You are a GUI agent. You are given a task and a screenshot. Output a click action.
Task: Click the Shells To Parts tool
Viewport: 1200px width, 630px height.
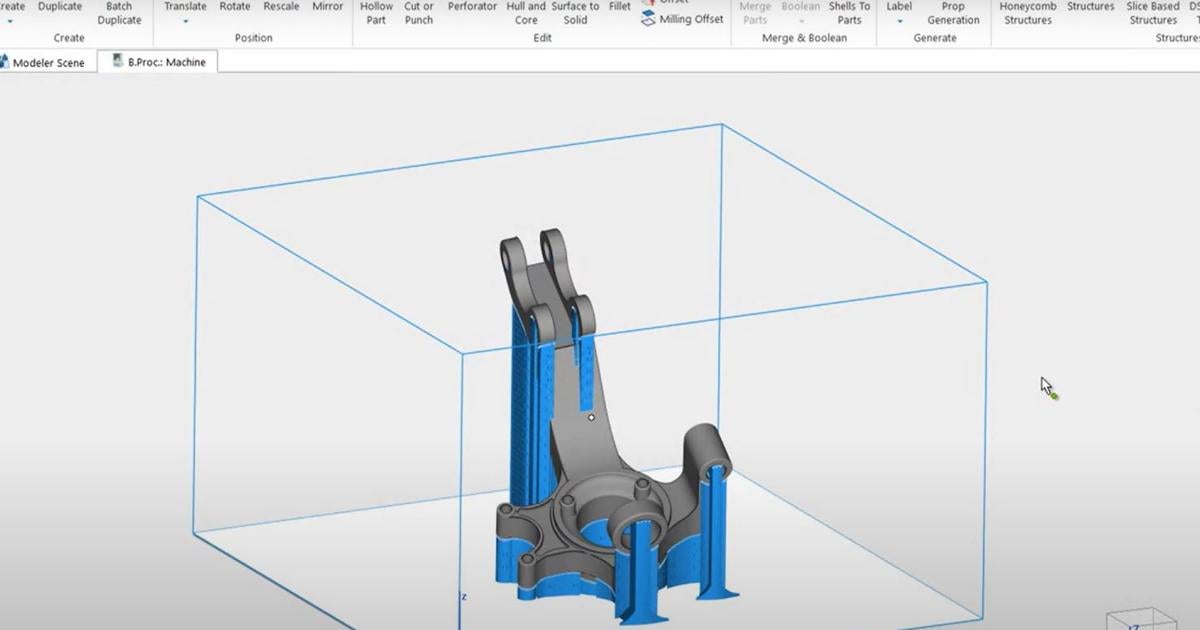coord(849,13)
